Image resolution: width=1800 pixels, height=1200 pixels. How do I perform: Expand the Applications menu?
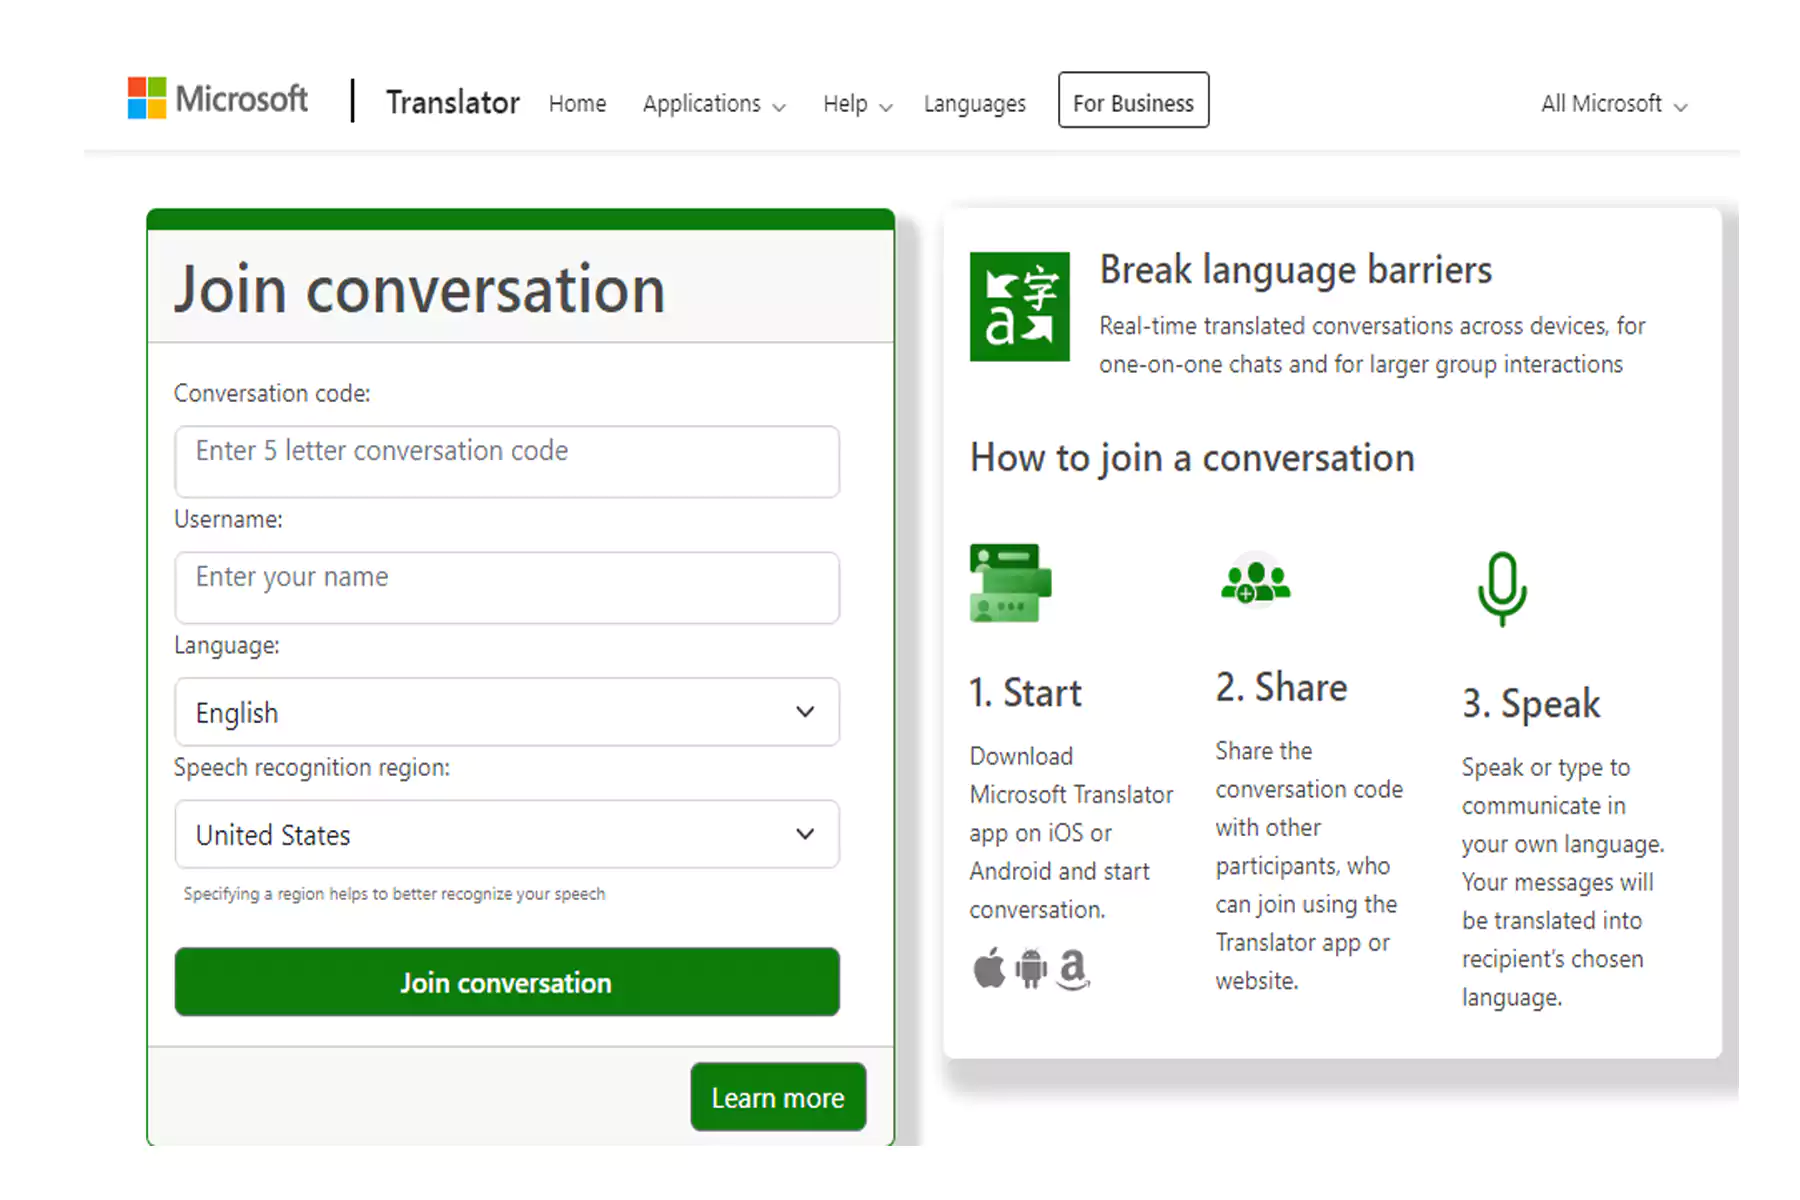(714, 104)
